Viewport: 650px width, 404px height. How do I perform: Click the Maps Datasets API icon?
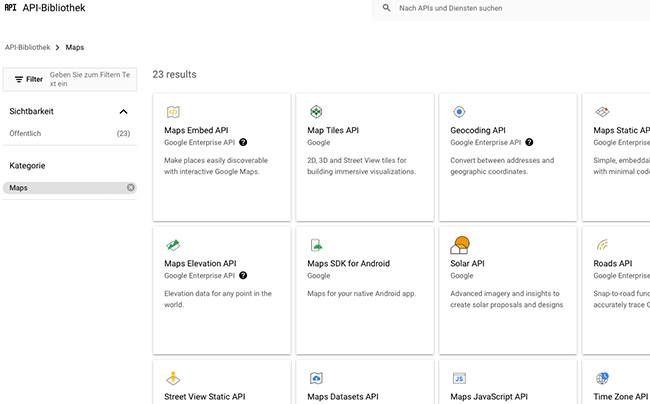(x=316, y=378)
